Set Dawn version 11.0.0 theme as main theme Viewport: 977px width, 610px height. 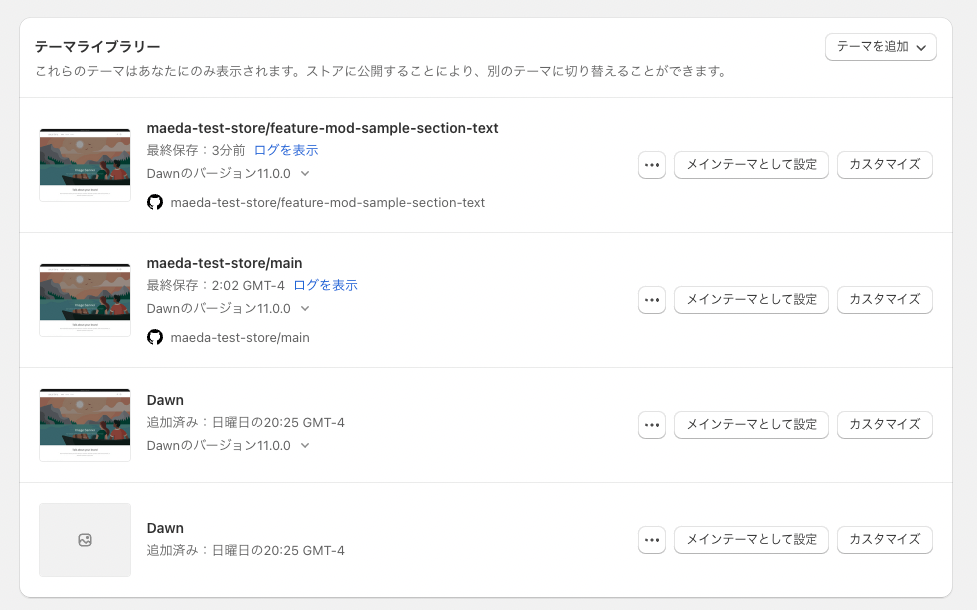tap(751, 425)
